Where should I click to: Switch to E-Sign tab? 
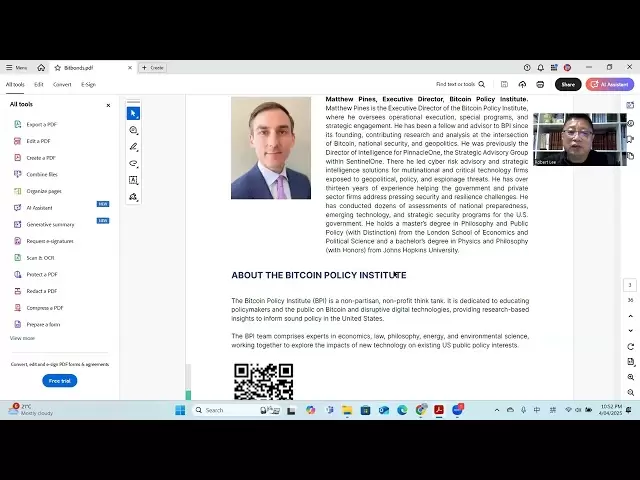click(88, 84)
